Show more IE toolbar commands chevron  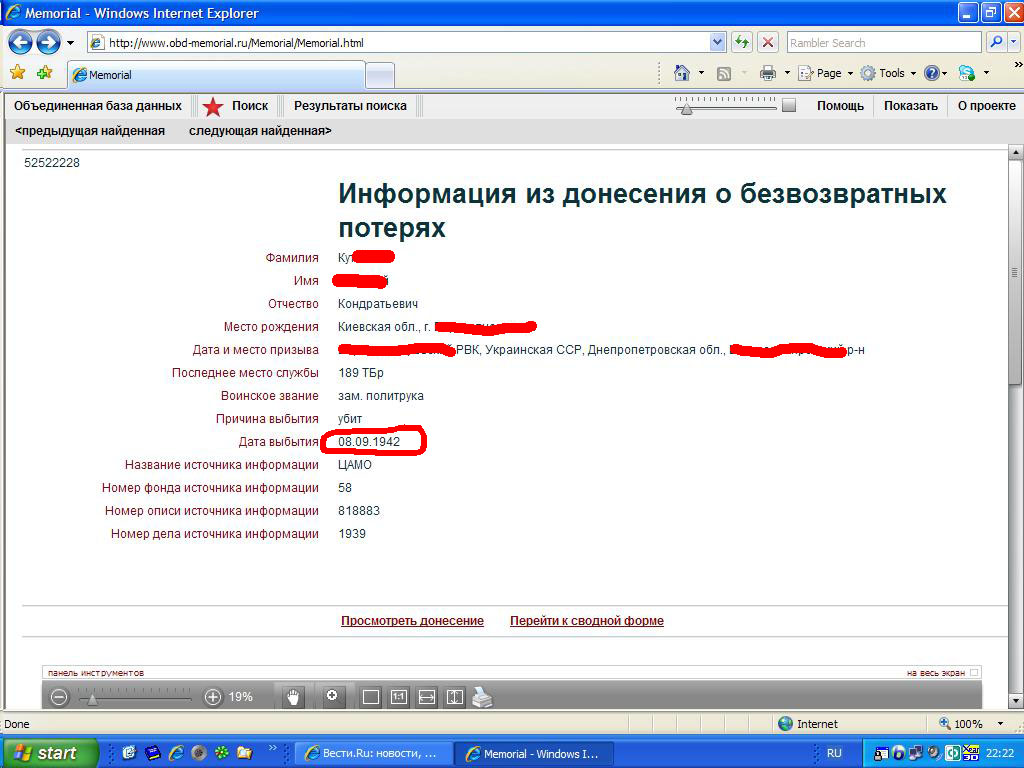1017,65
